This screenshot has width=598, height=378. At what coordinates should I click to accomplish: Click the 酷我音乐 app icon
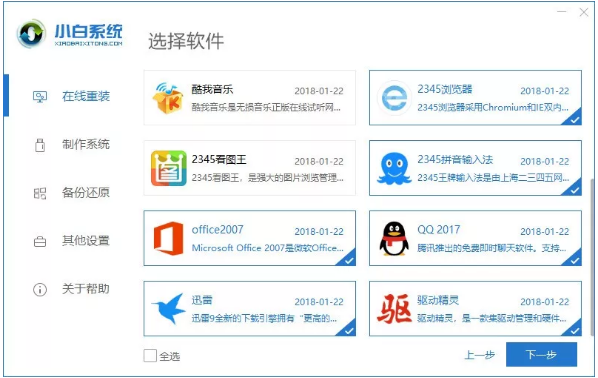[168, 98]
